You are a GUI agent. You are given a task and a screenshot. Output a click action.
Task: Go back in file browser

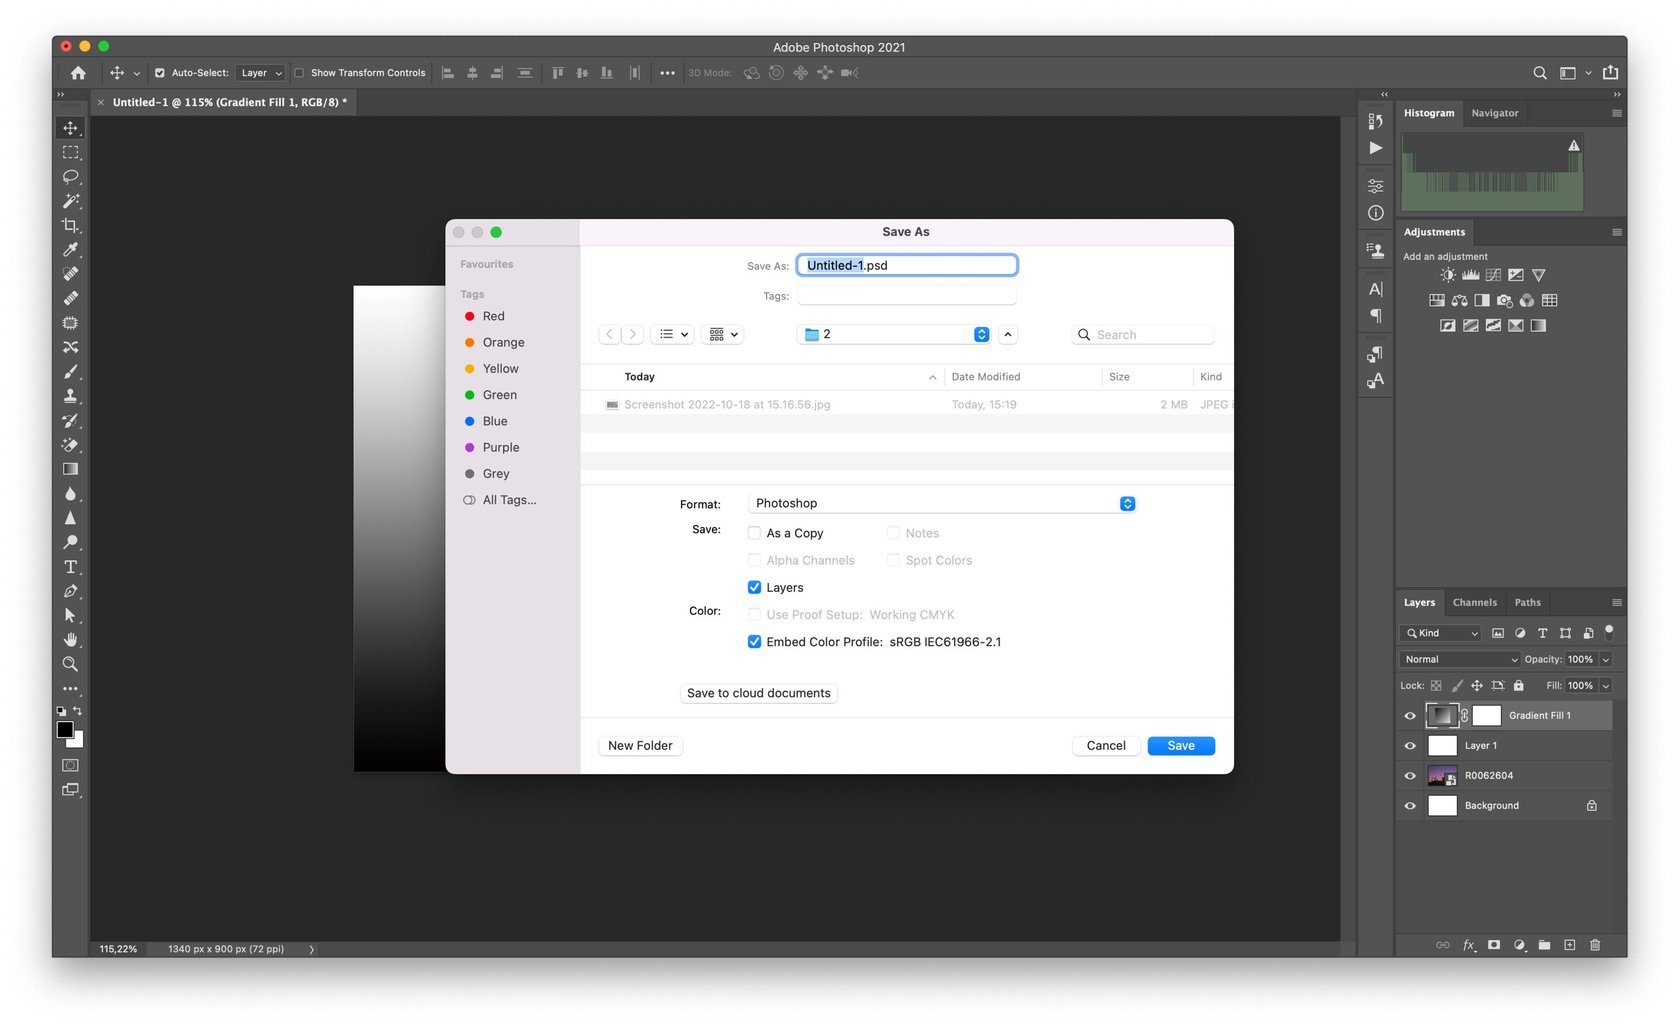pyautogui.click(x=609, y=335)
